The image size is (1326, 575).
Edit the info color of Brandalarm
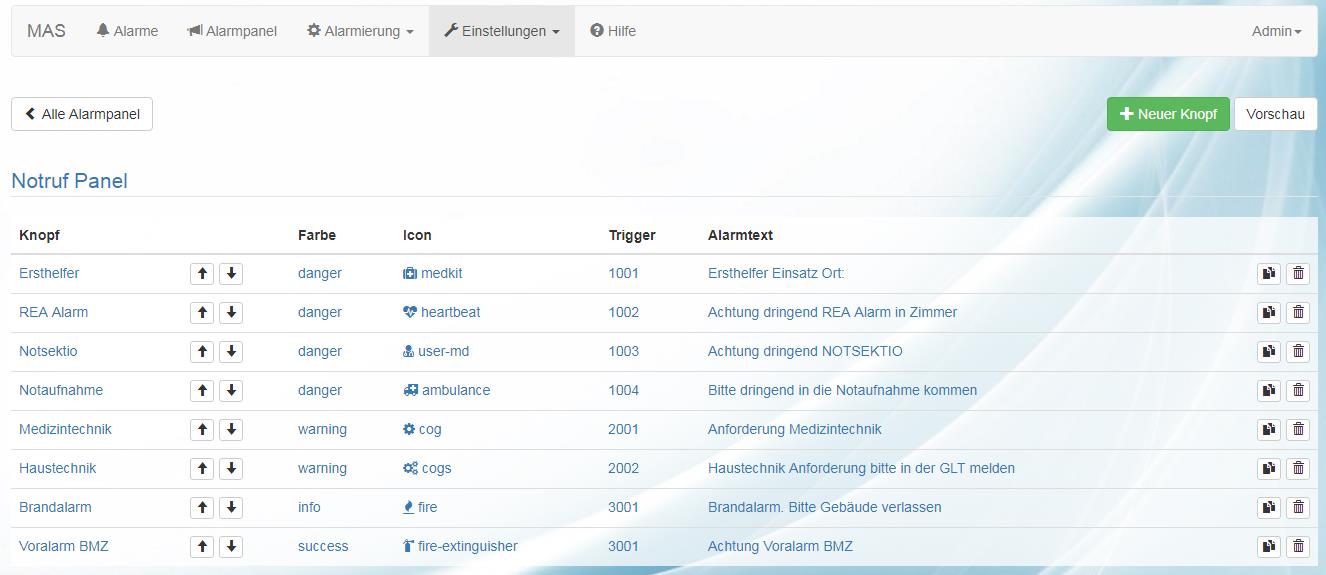pos(309,507)
